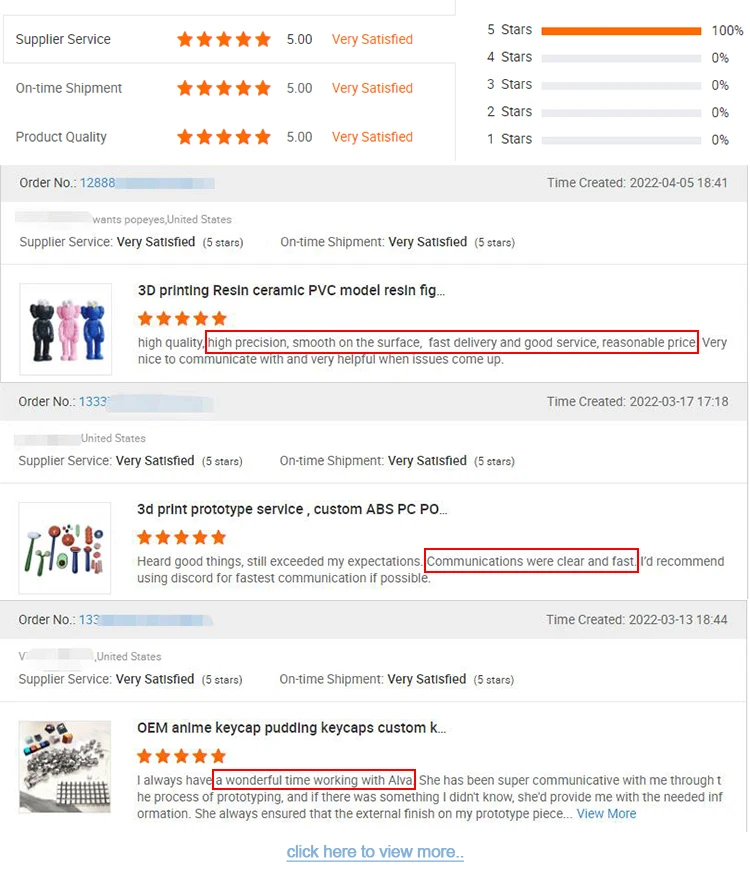Click the Product Quality star rating
750x870 pixels.
[224, 137]
